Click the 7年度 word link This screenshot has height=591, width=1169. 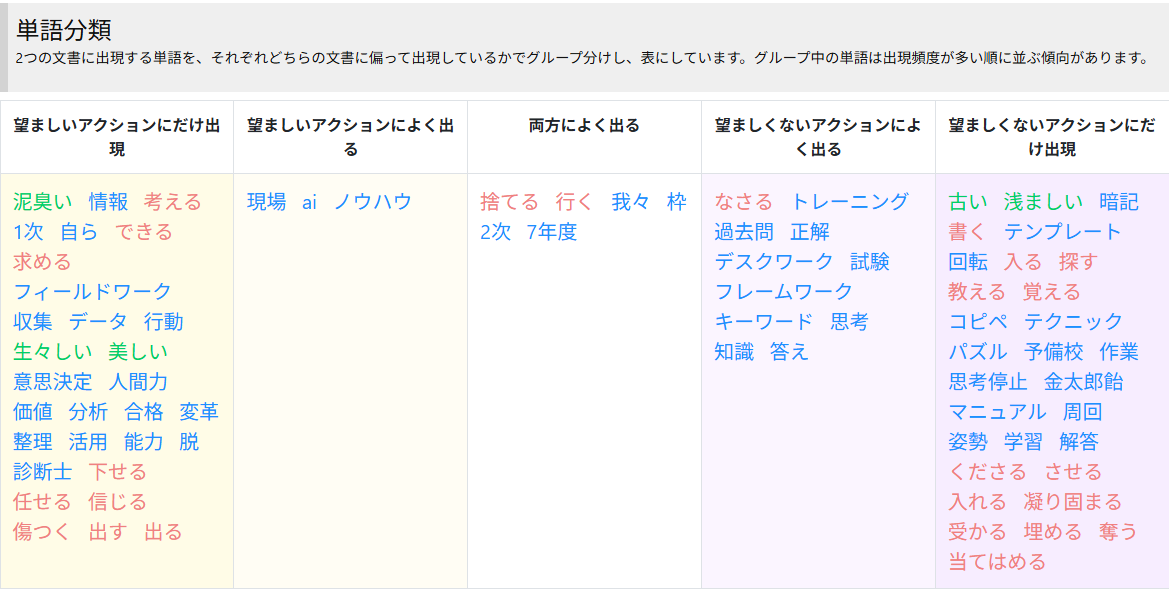(x=551, y=232)
